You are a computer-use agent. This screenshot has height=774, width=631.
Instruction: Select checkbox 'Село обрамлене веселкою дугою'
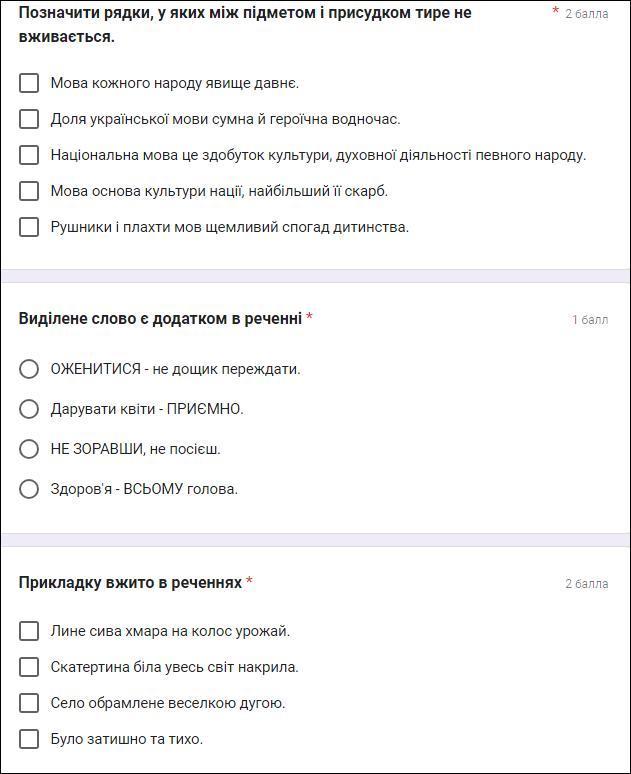pyautogui.click(x=29, y=703)
